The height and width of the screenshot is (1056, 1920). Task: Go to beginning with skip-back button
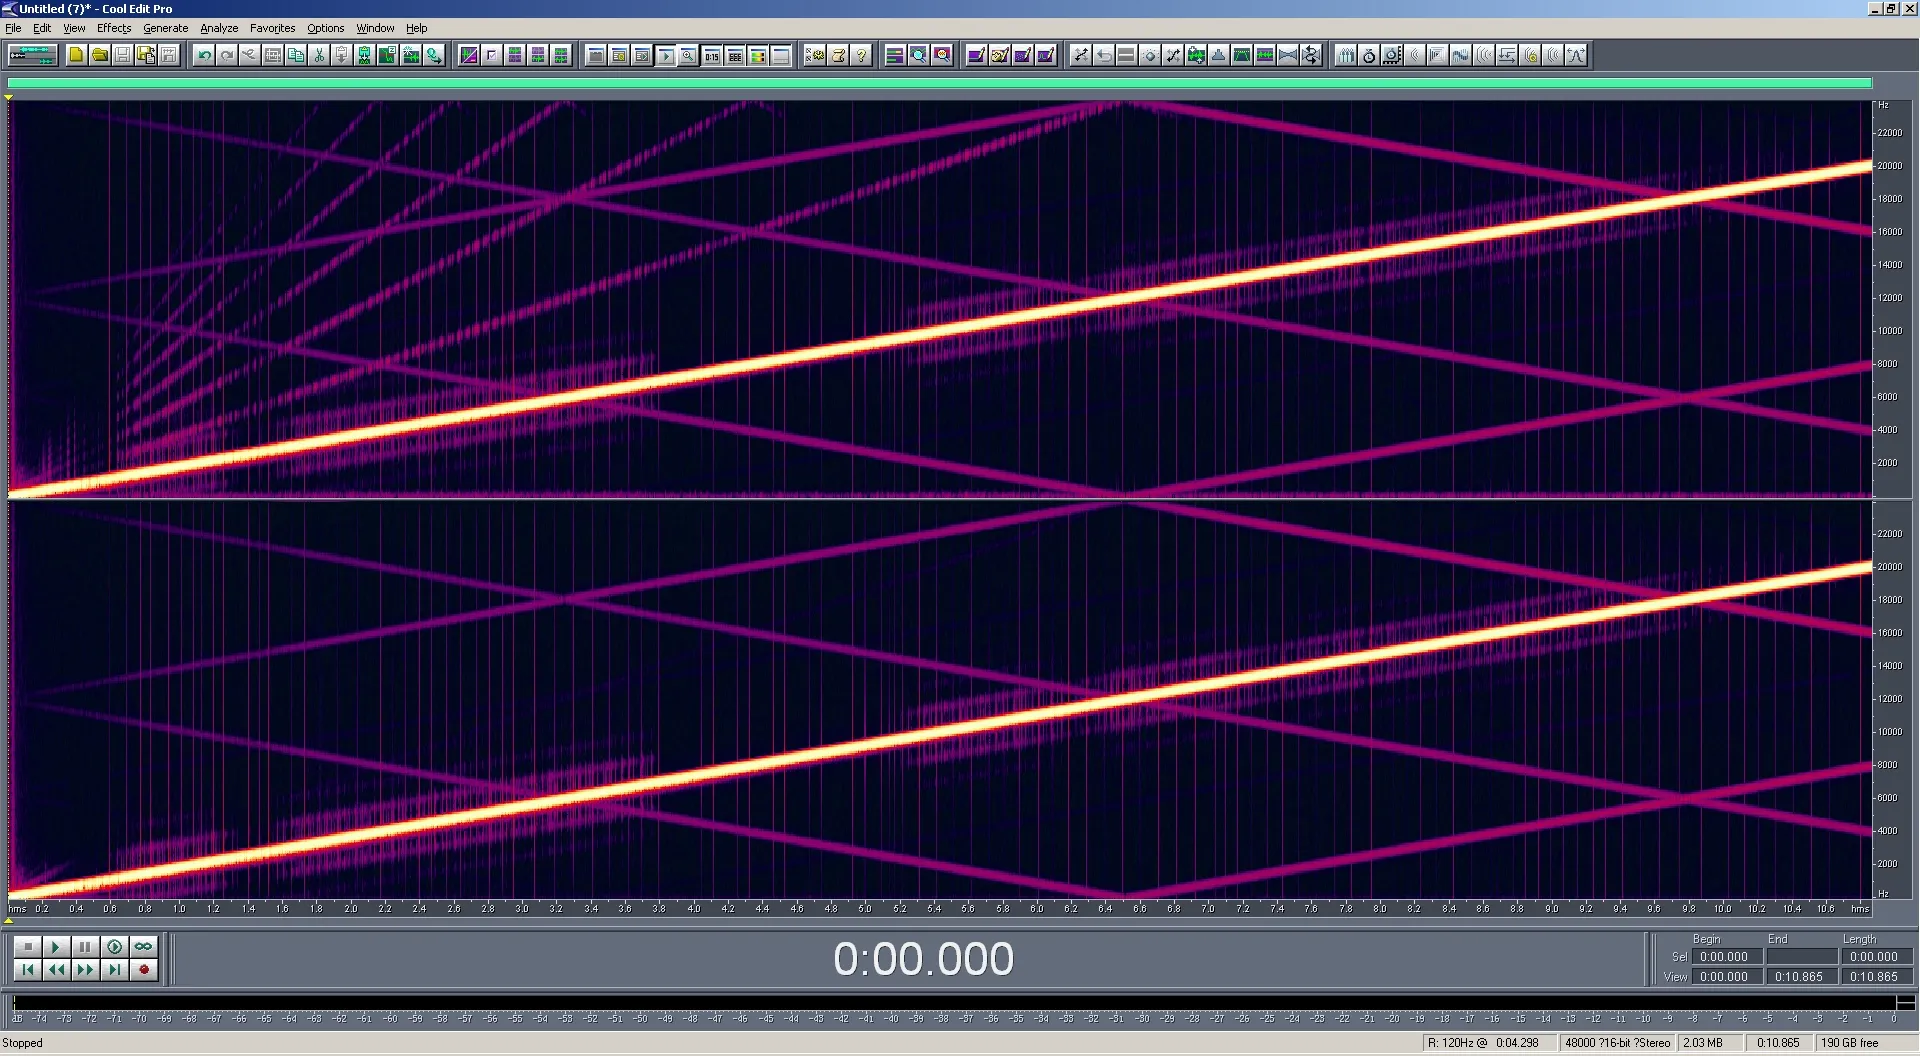[27, 969]
